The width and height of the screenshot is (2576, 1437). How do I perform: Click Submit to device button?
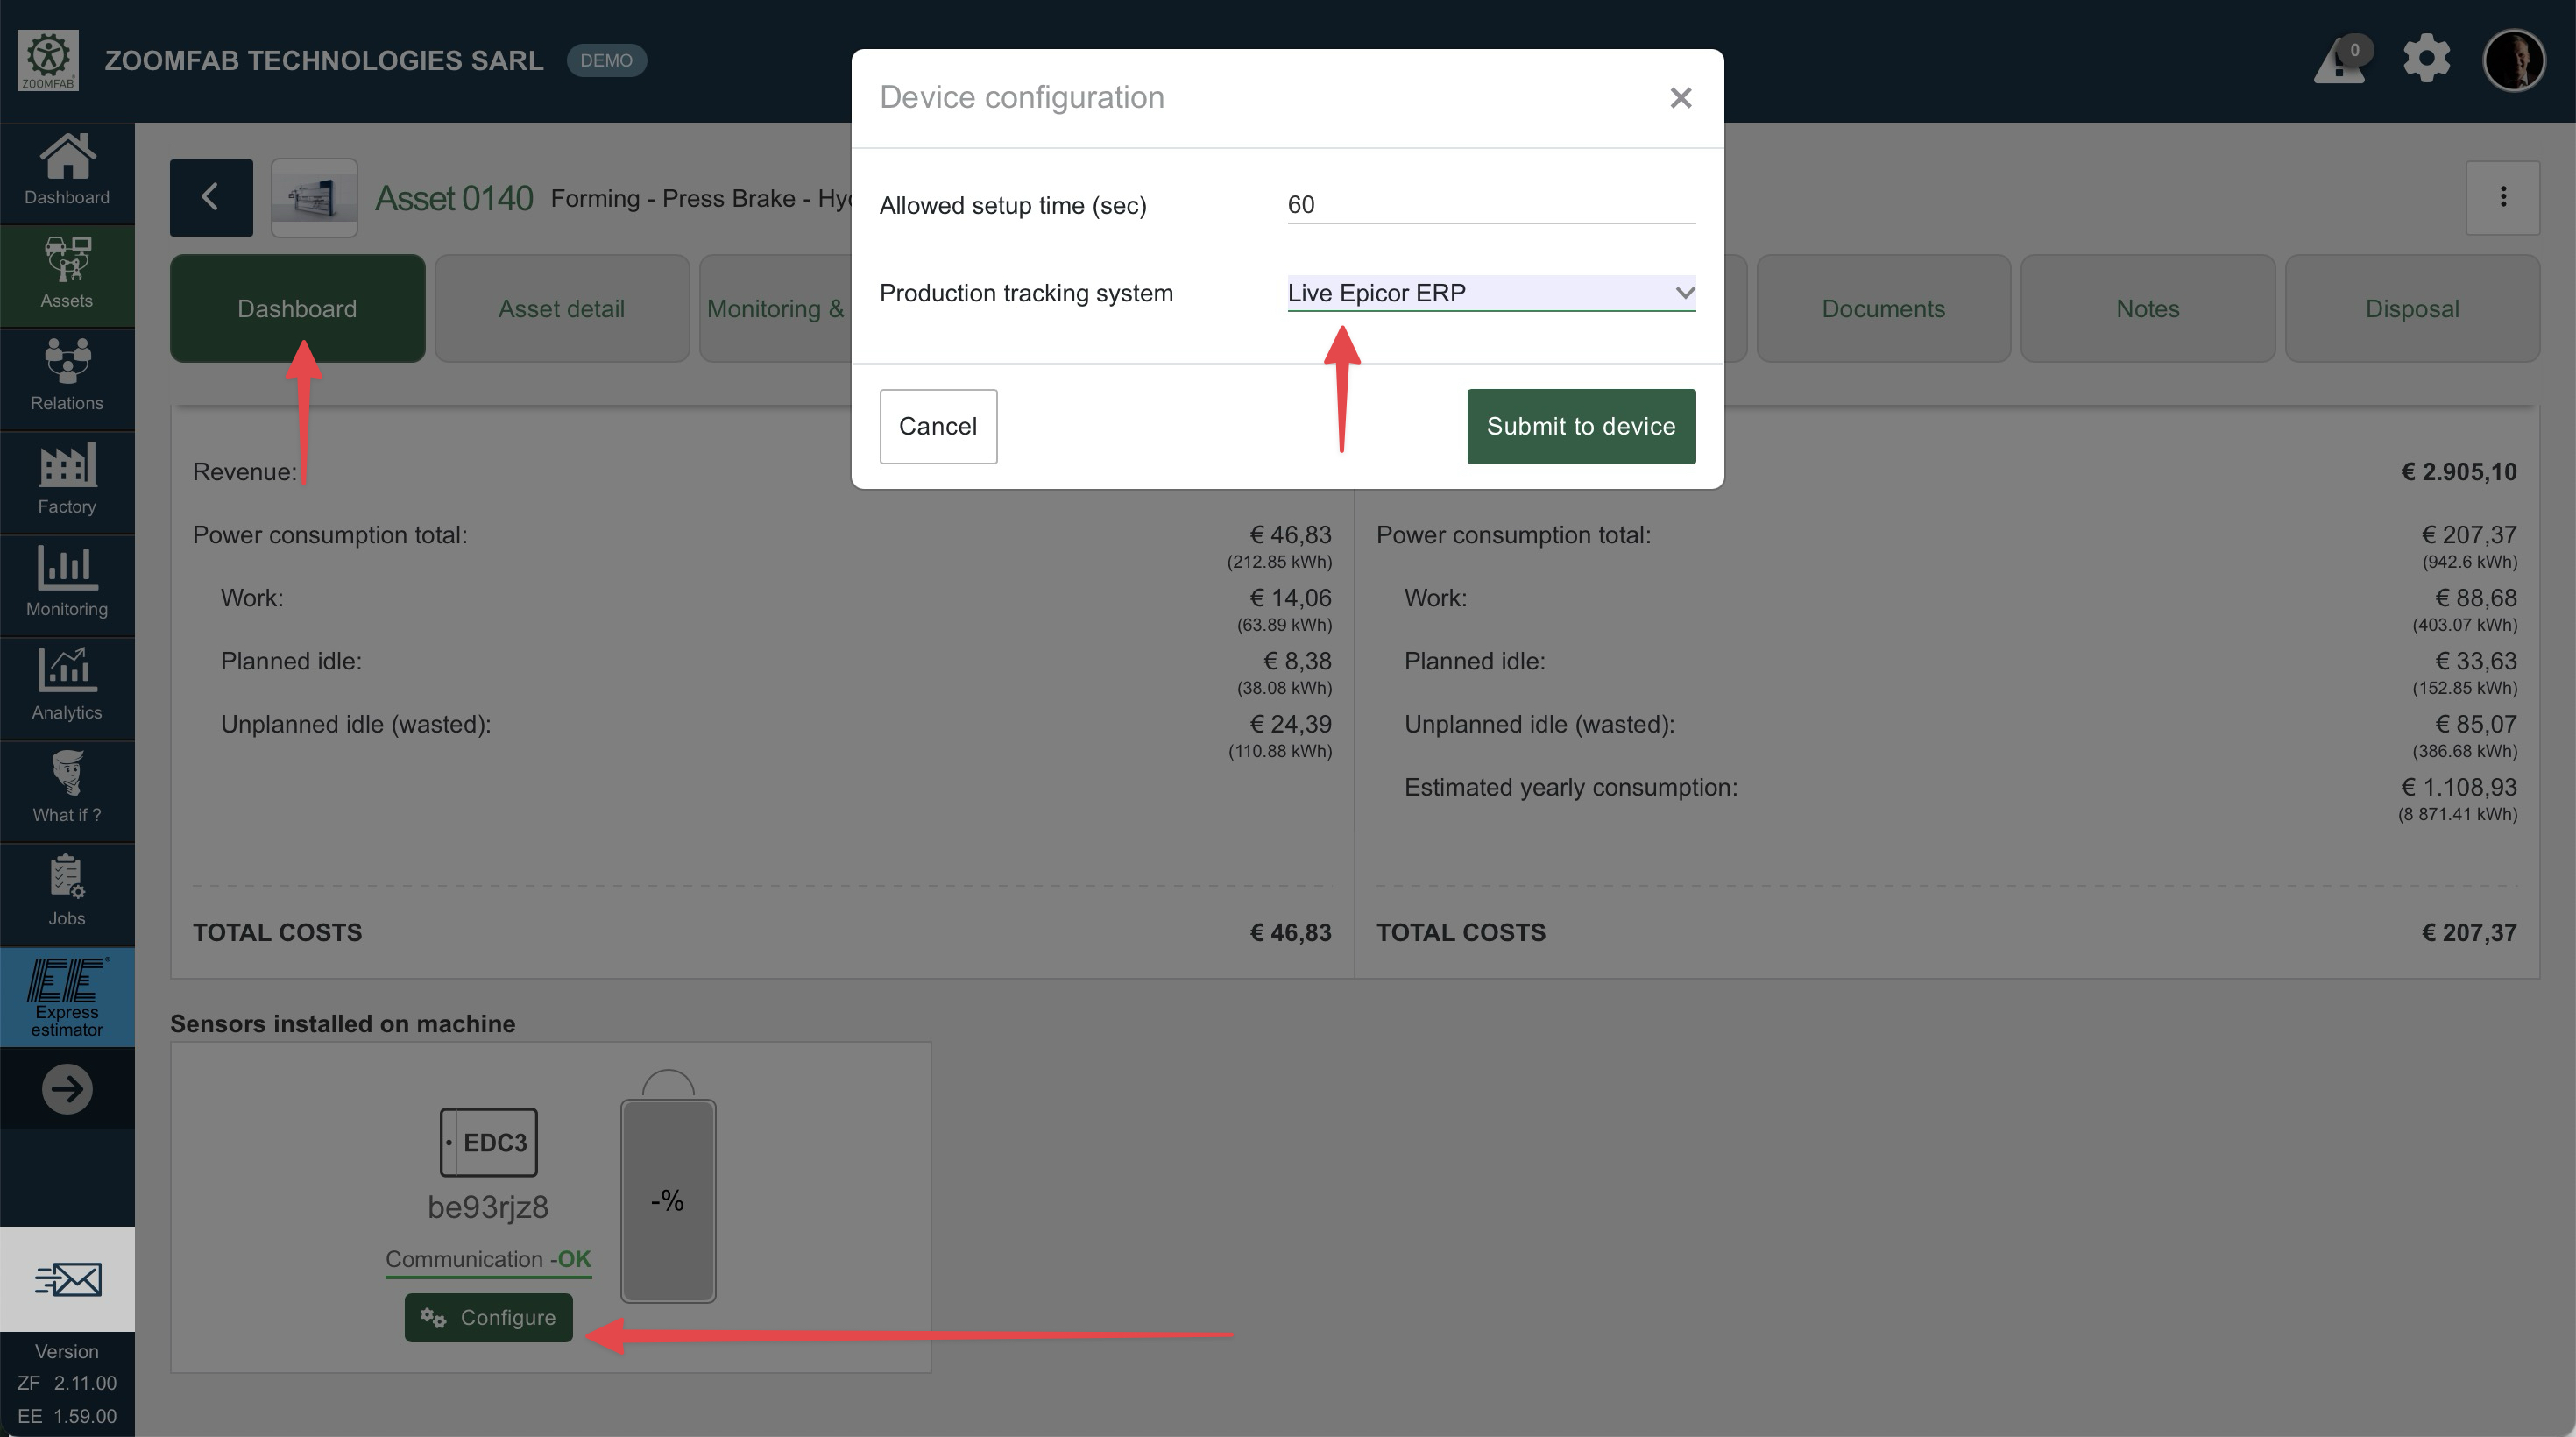[1580, 426]
